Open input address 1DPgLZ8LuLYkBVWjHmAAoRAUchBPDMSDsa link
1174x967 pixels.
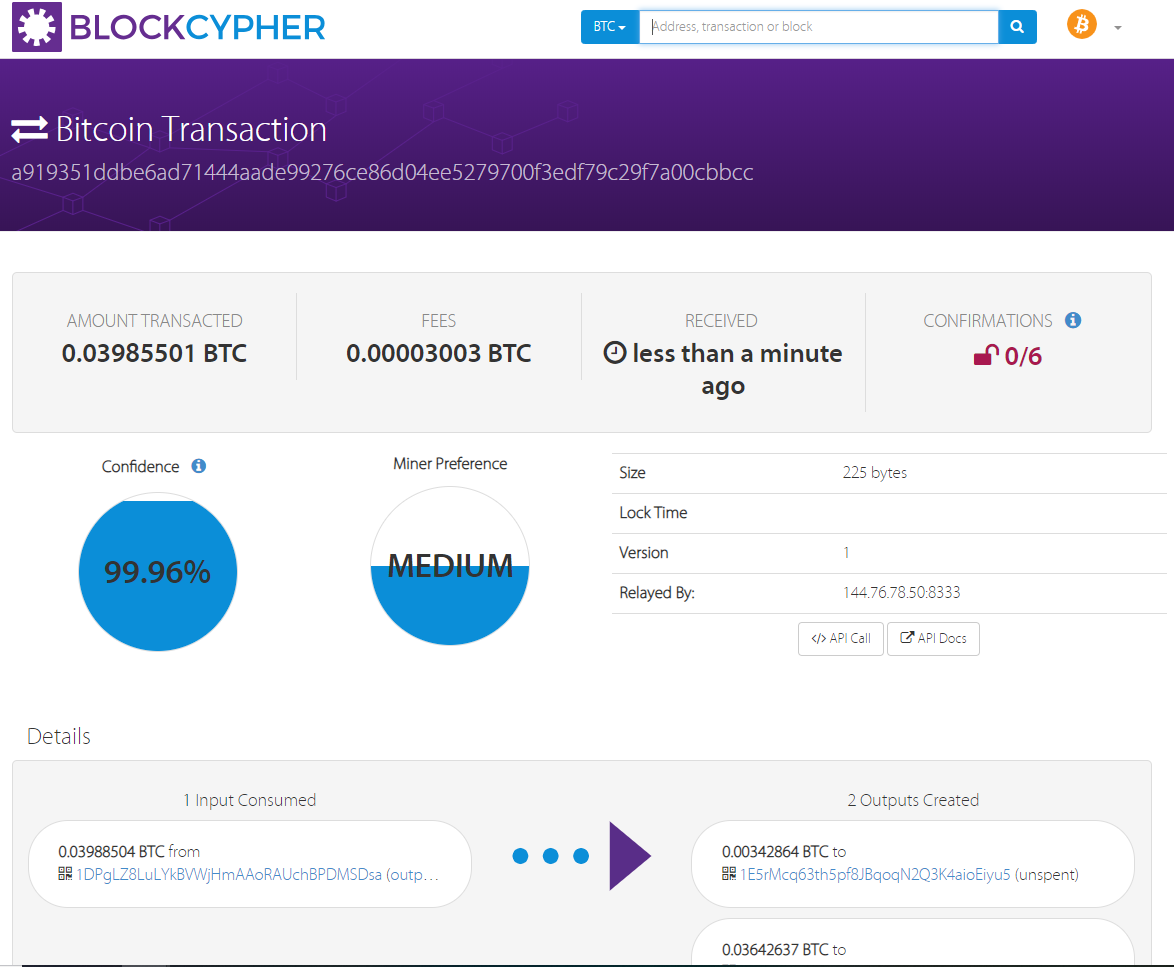pyautogui.click(x=229, y=874)
